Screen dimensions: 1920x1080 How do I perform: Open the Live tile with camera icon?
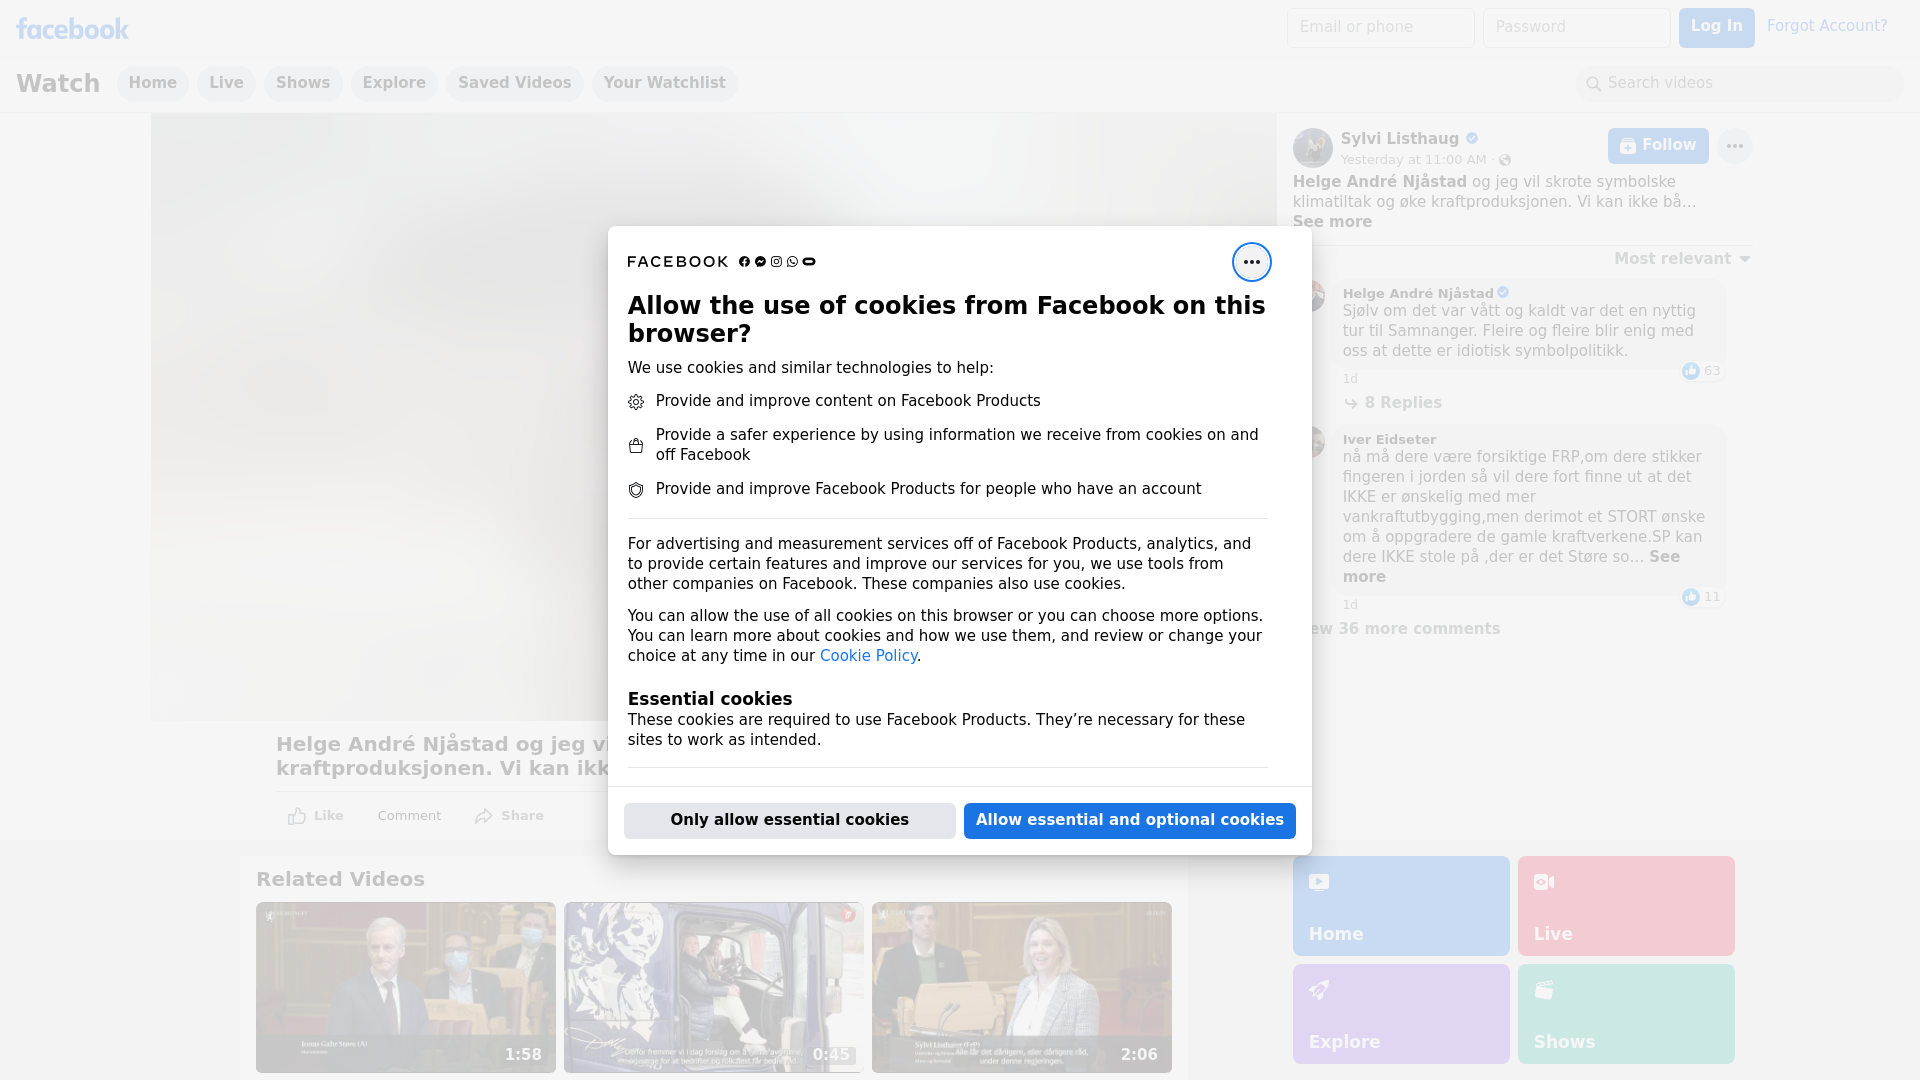(x=1626, y=906)
